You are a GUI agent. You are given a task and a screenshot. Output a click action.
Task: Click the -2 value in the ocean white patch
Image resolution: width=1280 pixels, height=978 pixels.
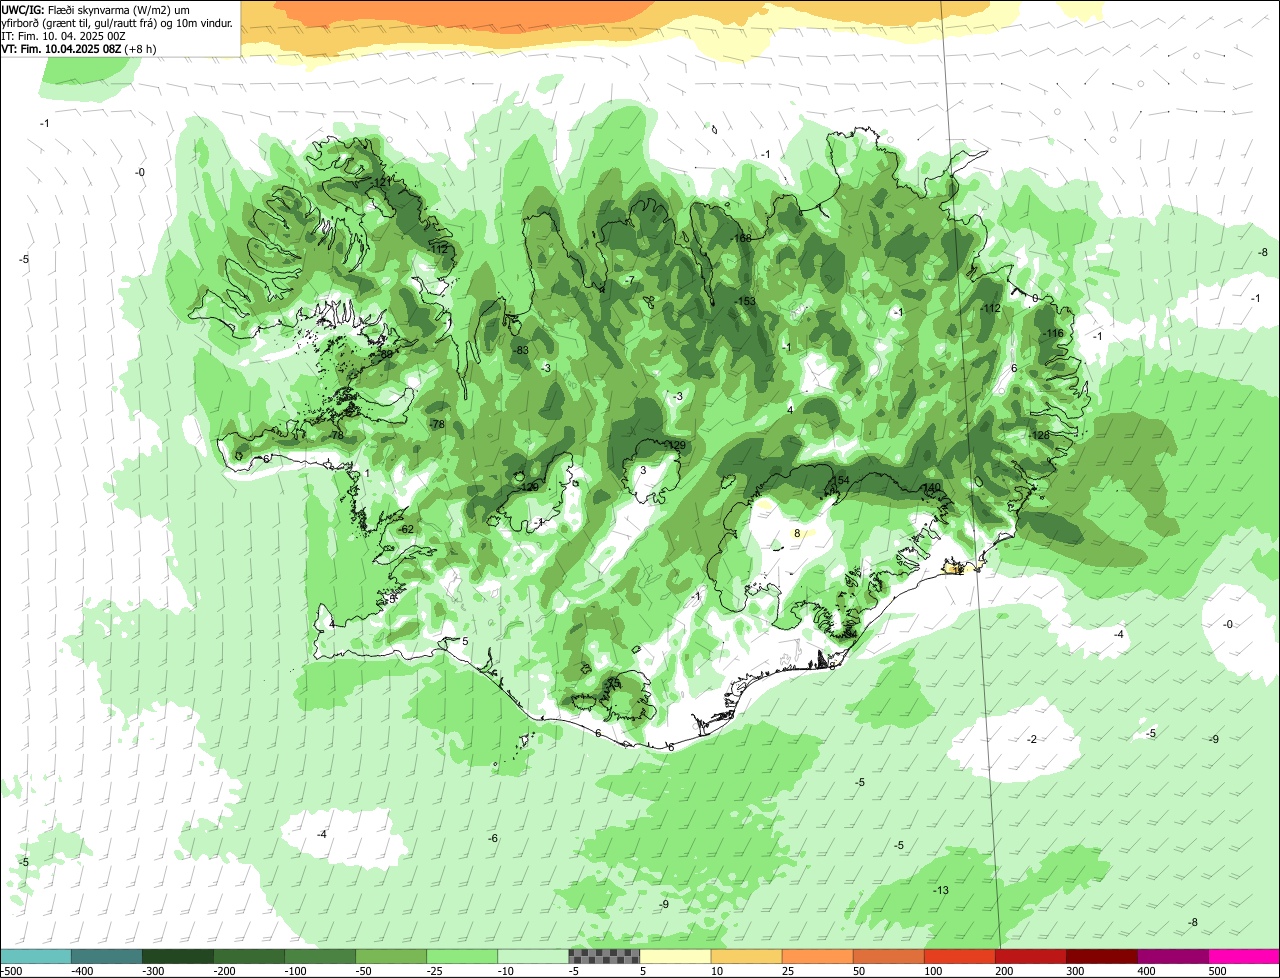point(1031,739)
